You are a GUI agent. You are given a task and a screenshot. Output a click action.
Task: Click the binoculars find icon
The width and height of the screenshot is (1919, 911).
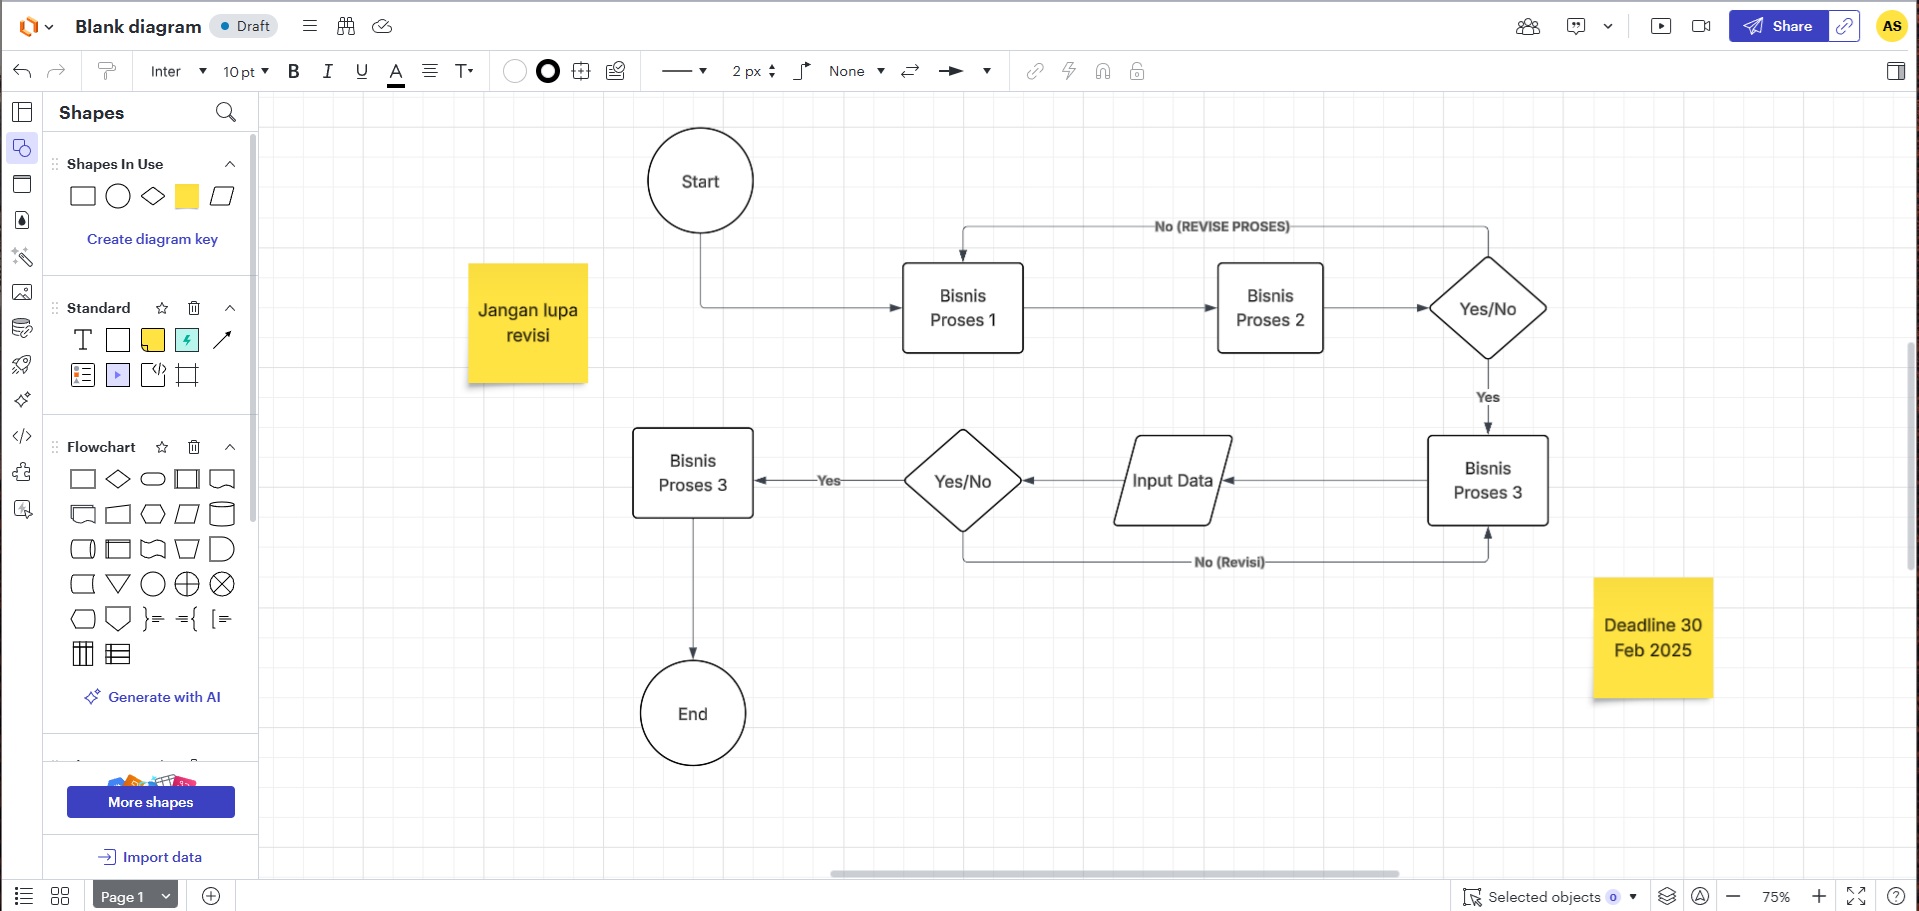pyautogui.click(x=346, y=26)
